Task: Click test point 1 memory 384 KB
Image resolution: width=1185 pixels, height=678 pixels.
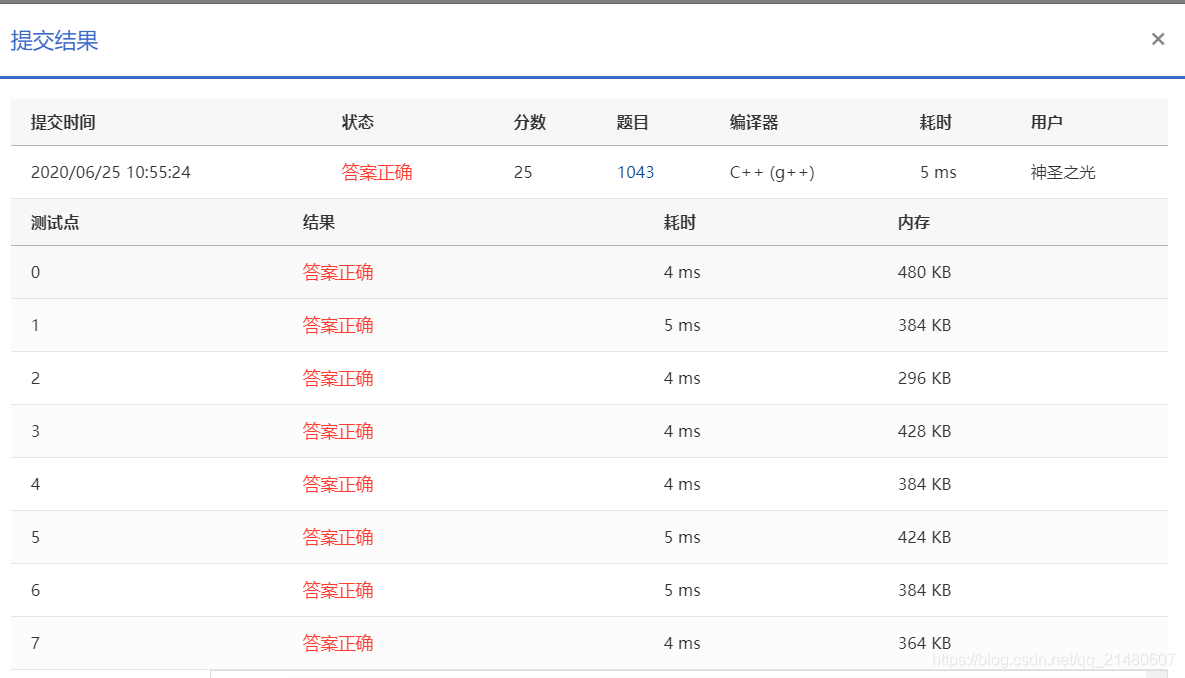Action: [x=924, y=325]
